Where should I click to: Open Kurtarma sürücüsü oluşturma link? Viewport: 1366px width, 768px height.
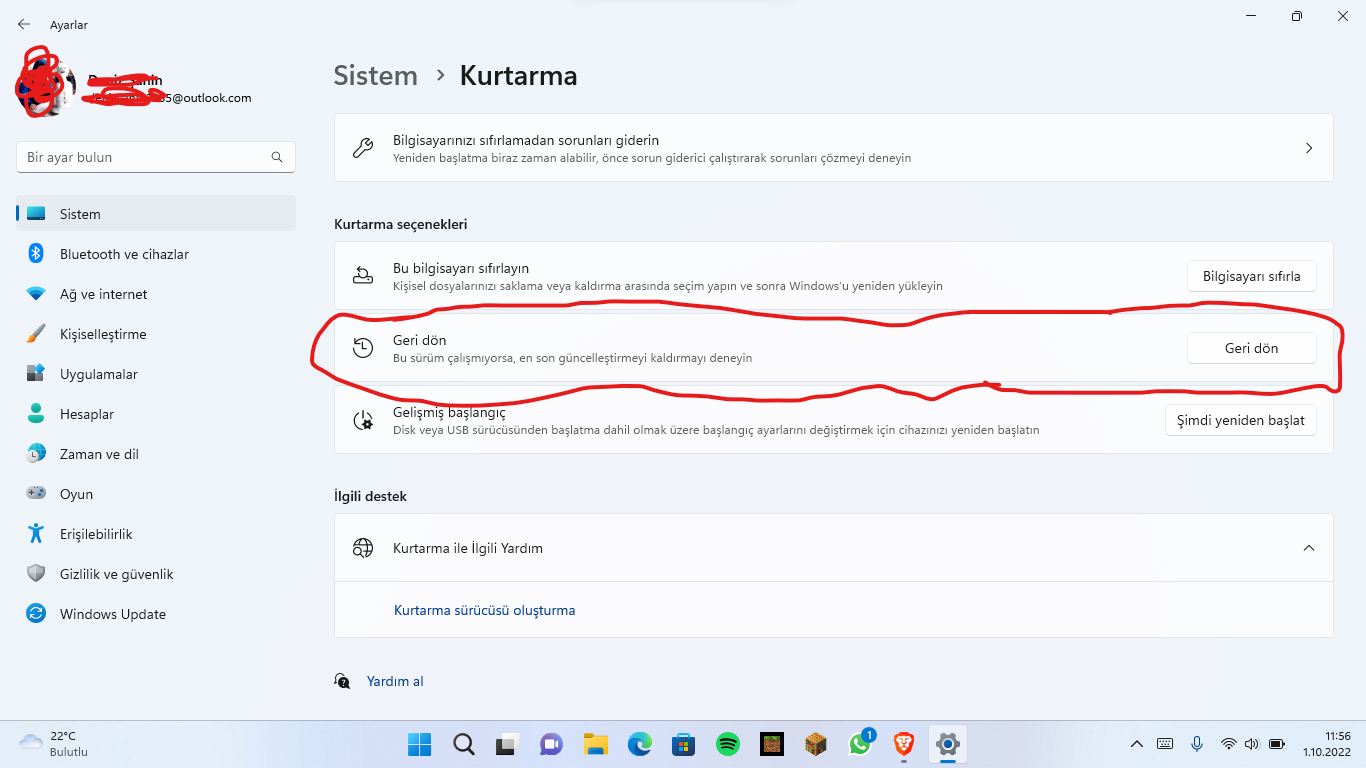click(x=485, y=610)
